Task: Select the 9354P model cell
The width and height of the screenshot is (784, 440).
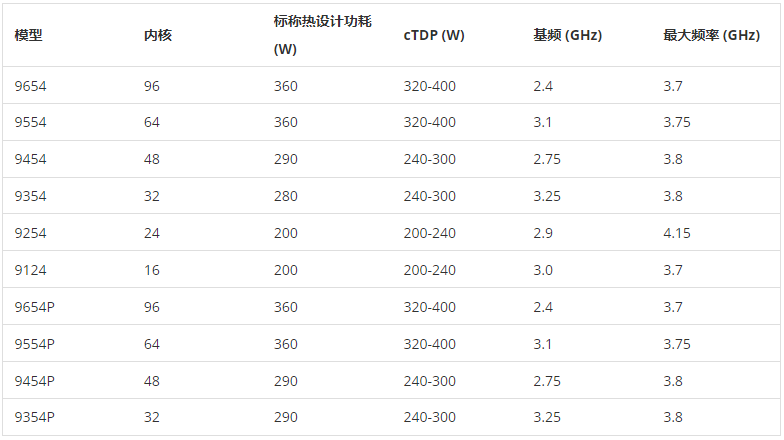Action: click(34, 417)
